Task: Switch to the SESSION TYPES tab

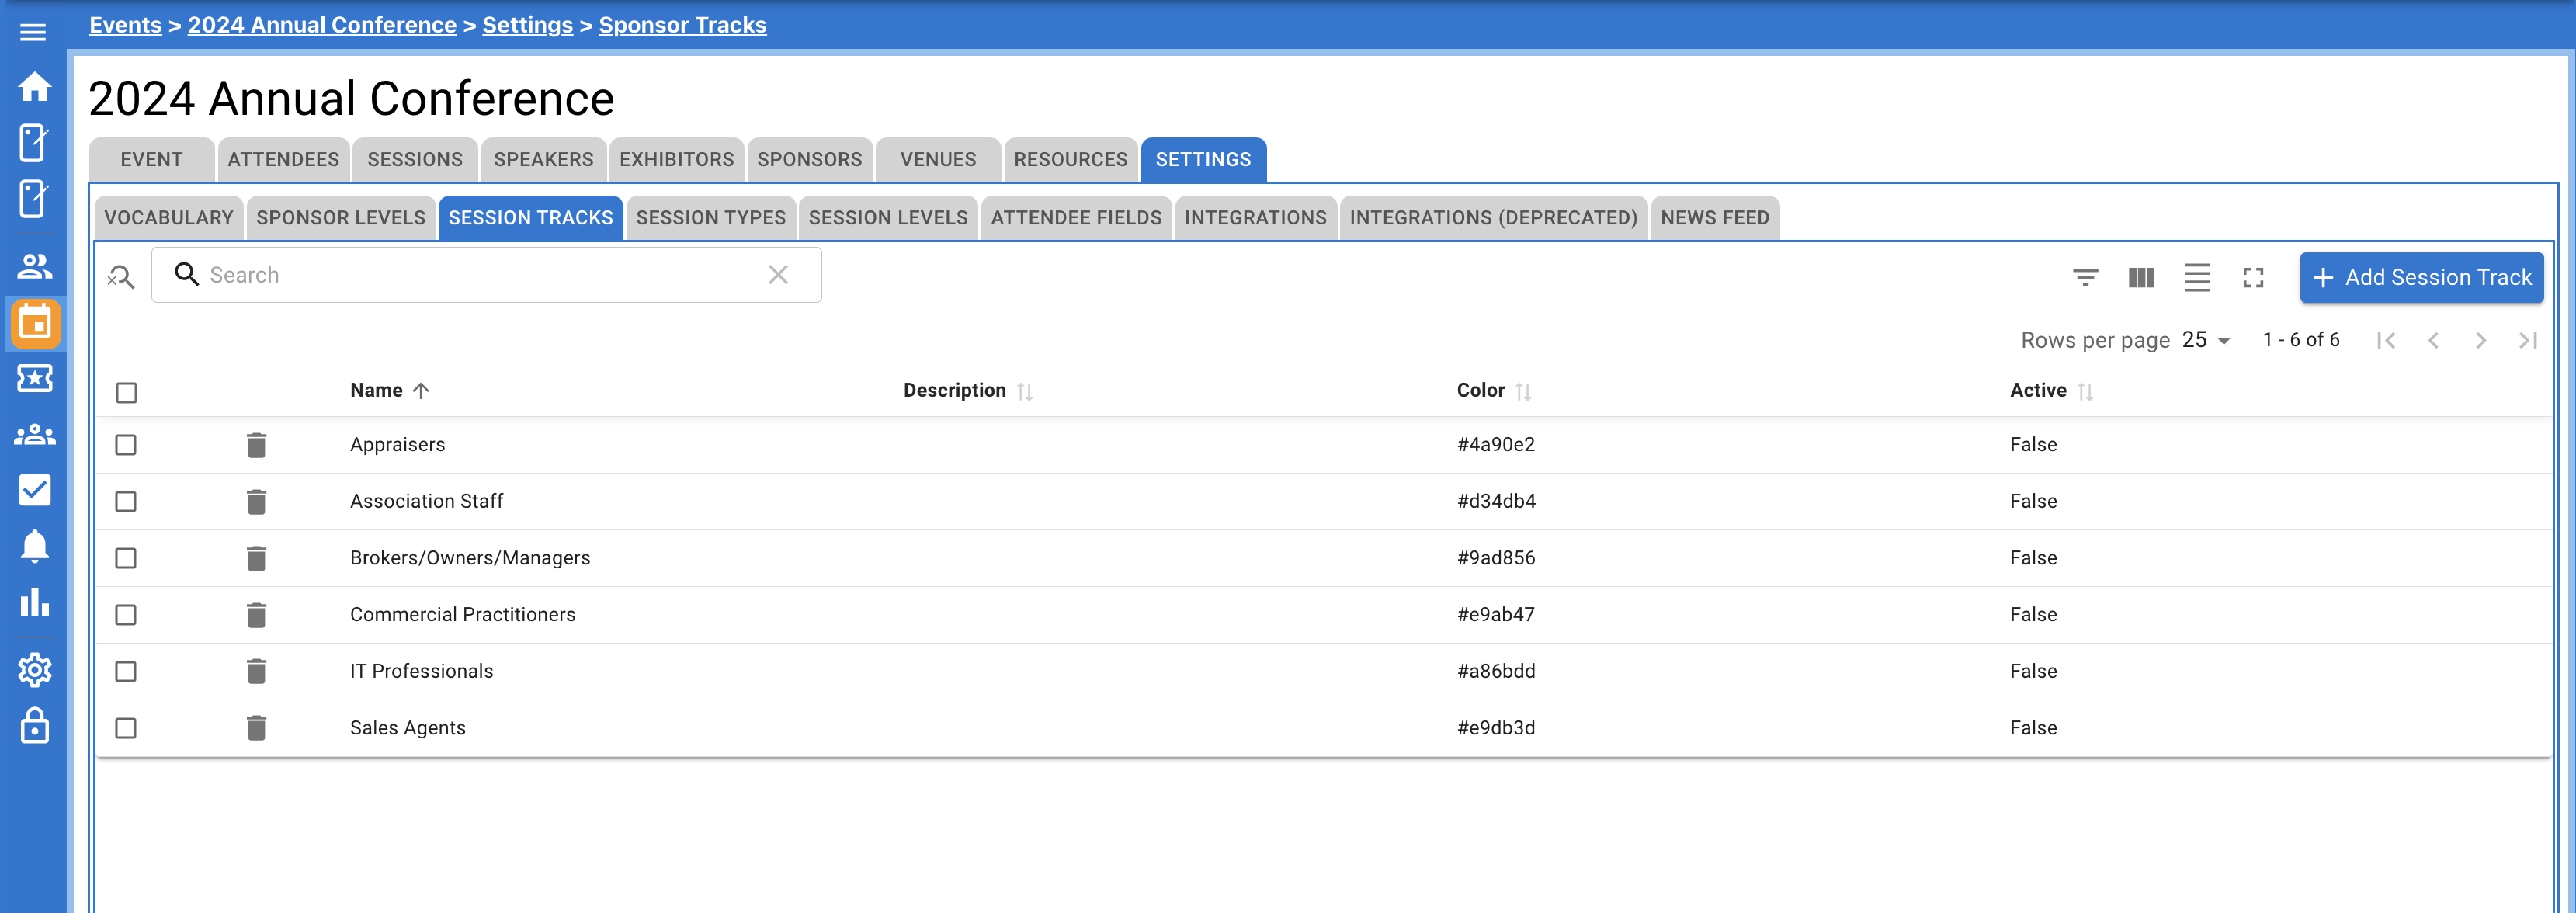Action: click(710, 217)
